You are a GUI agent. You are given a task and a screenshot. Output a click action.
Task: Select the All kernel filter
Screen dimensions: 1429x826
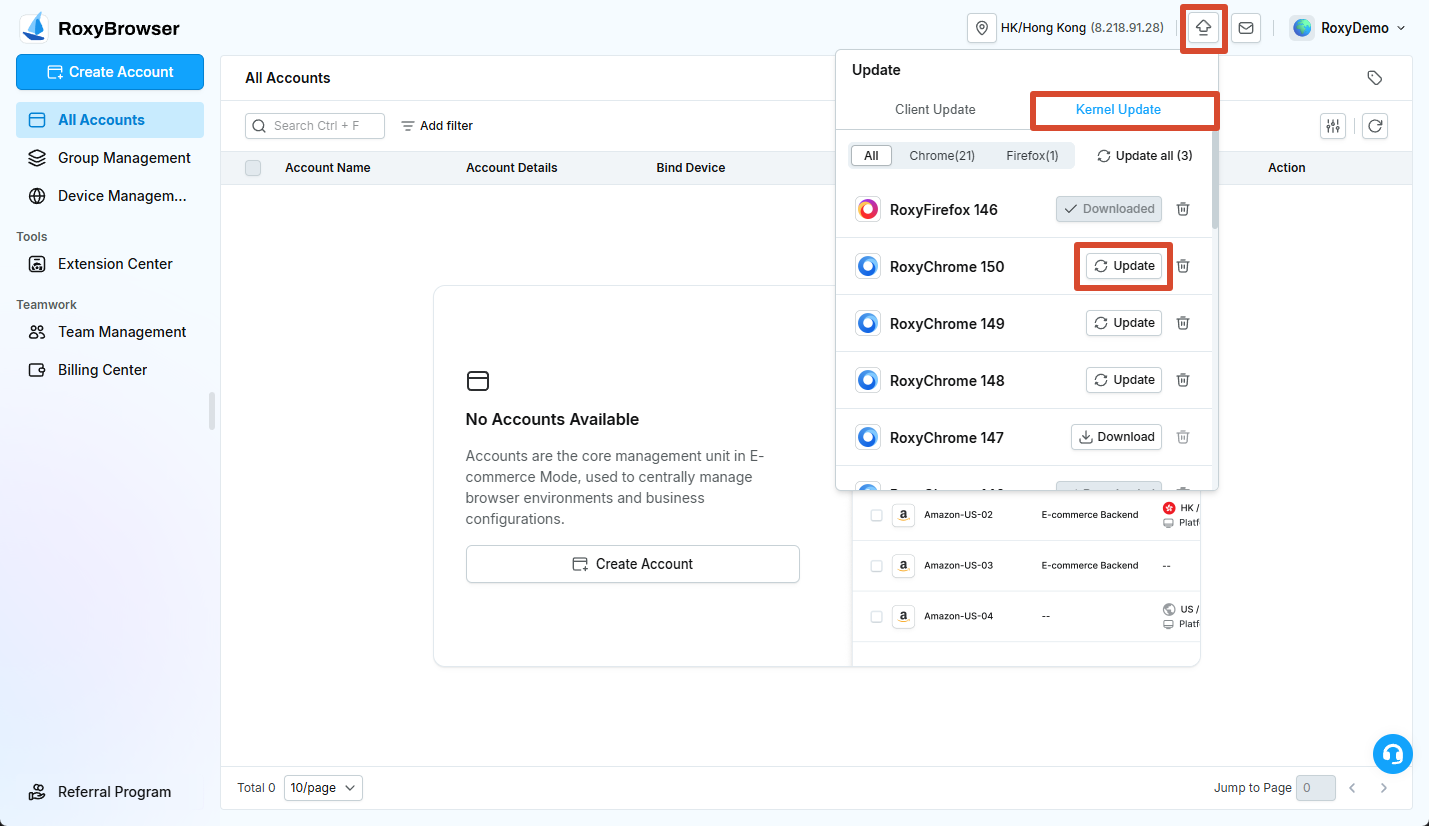pyautogui.click(x=871, y=156)
